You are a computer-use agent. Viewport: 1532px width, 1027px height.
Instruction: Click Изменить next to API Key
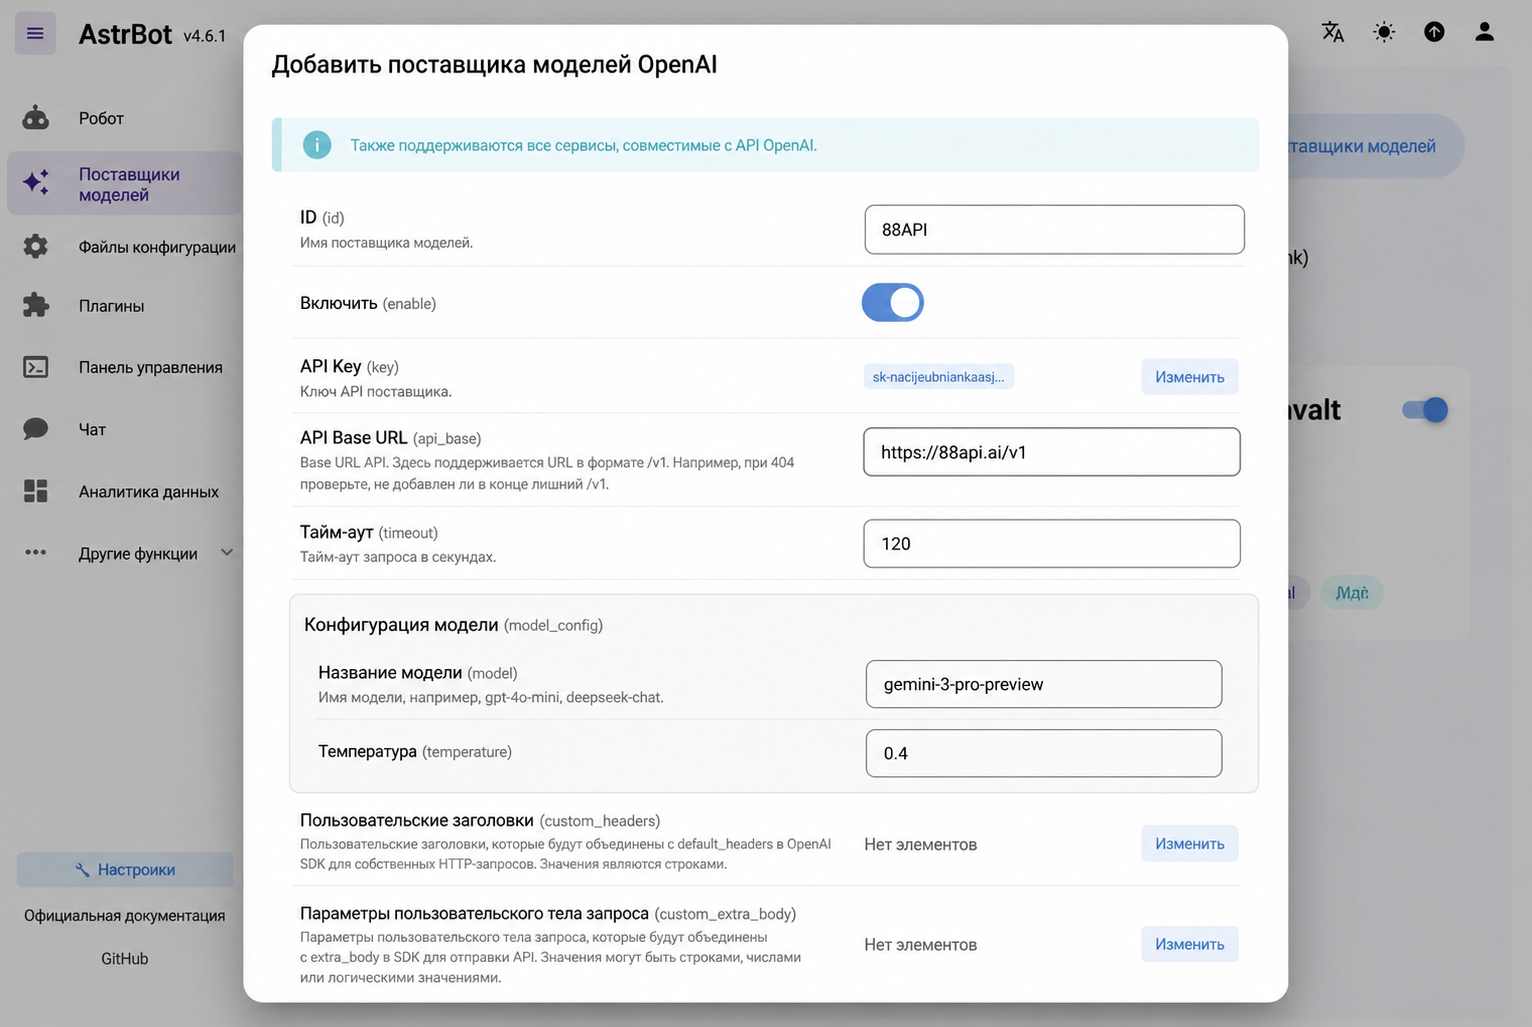point(1190,377)
